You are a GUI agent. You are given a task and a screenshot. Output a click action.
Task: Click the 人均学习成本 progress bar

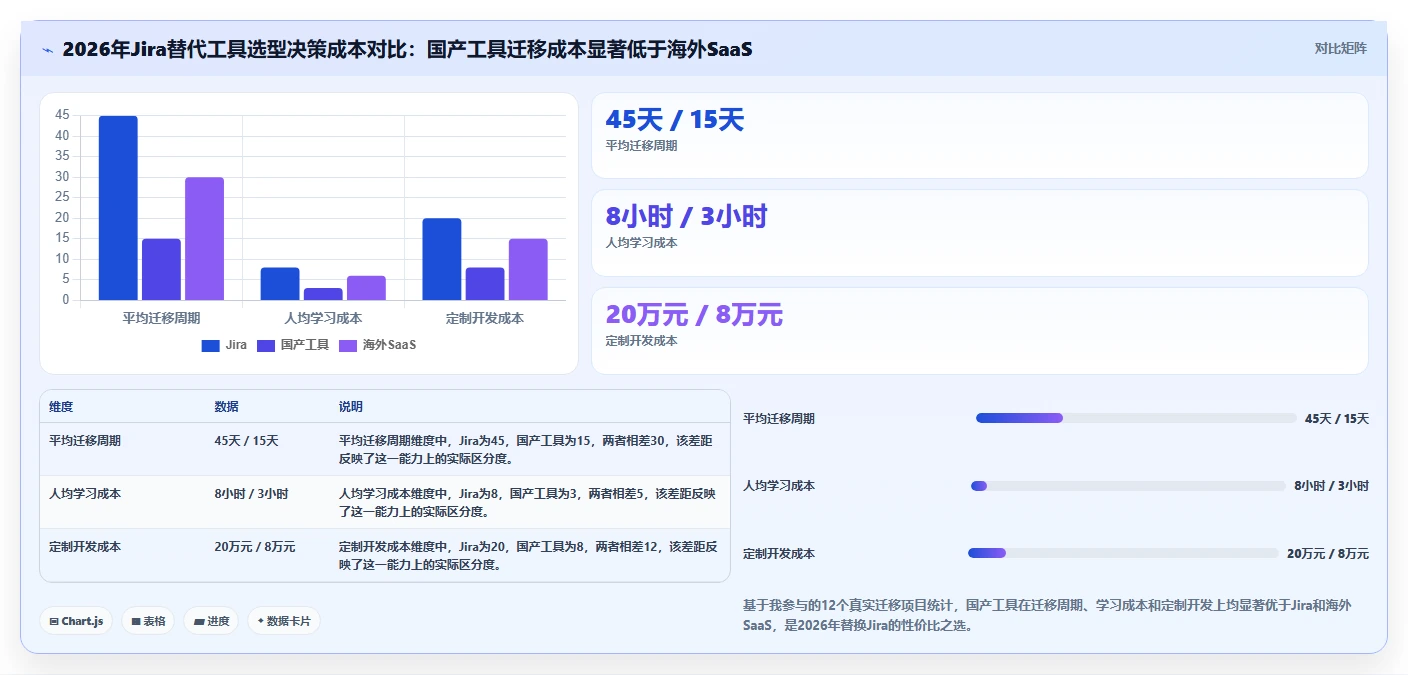tap(1128, 486)
